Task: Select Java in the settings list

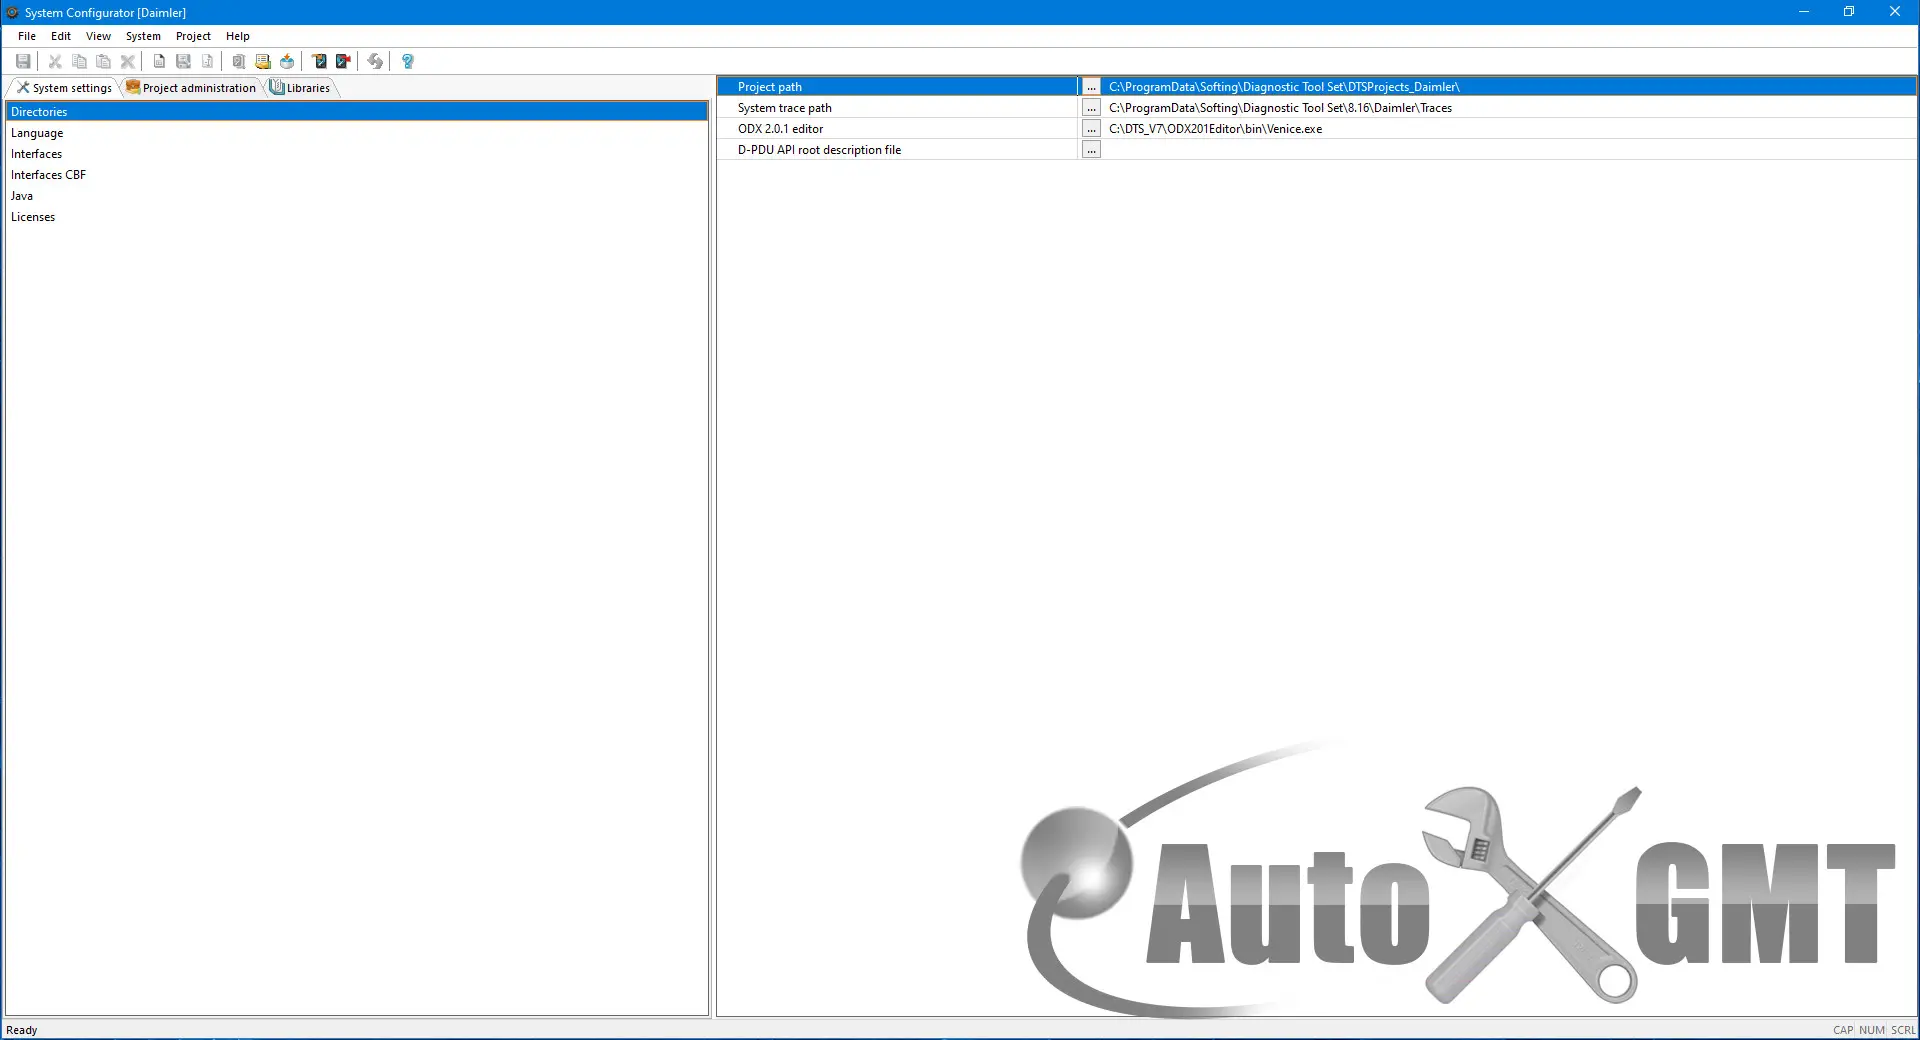Action: pos(357,196)
